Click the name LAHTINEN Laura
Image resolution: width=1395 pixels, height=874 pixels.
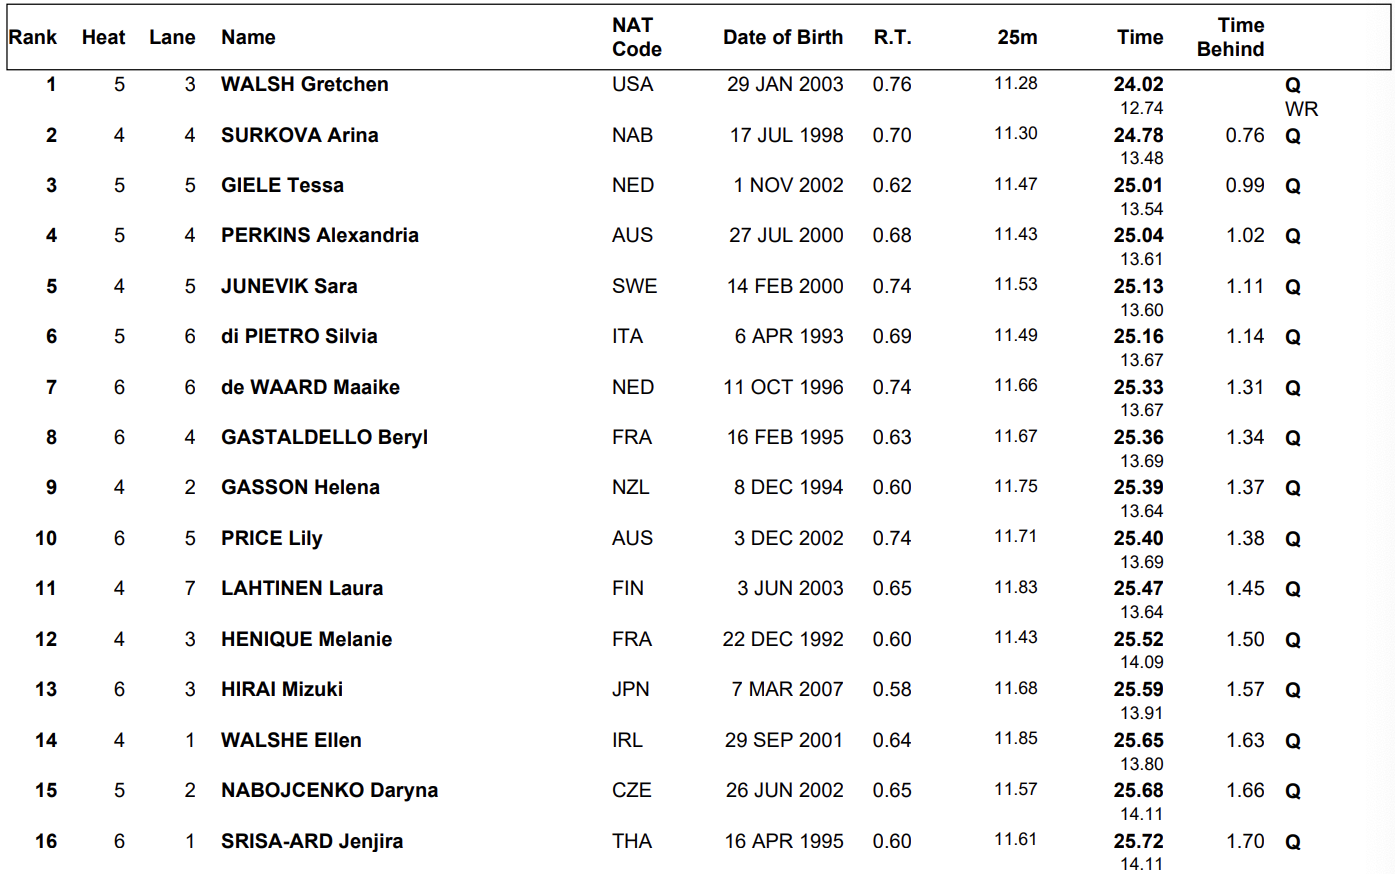click(x=302, y=588)
